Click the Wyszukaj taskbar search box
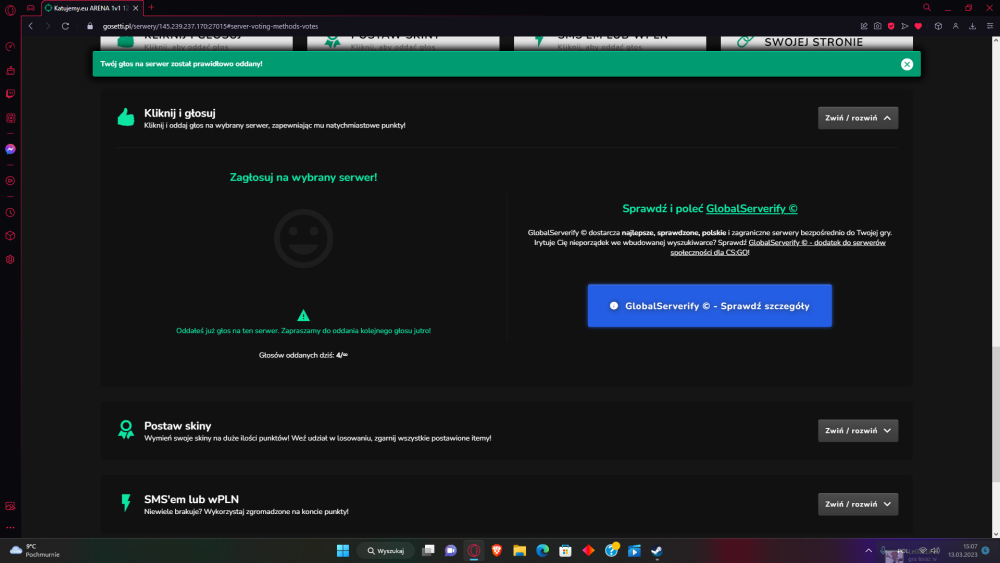The height and width of the screenshot is (563, 1000). (x=386, y=550)
